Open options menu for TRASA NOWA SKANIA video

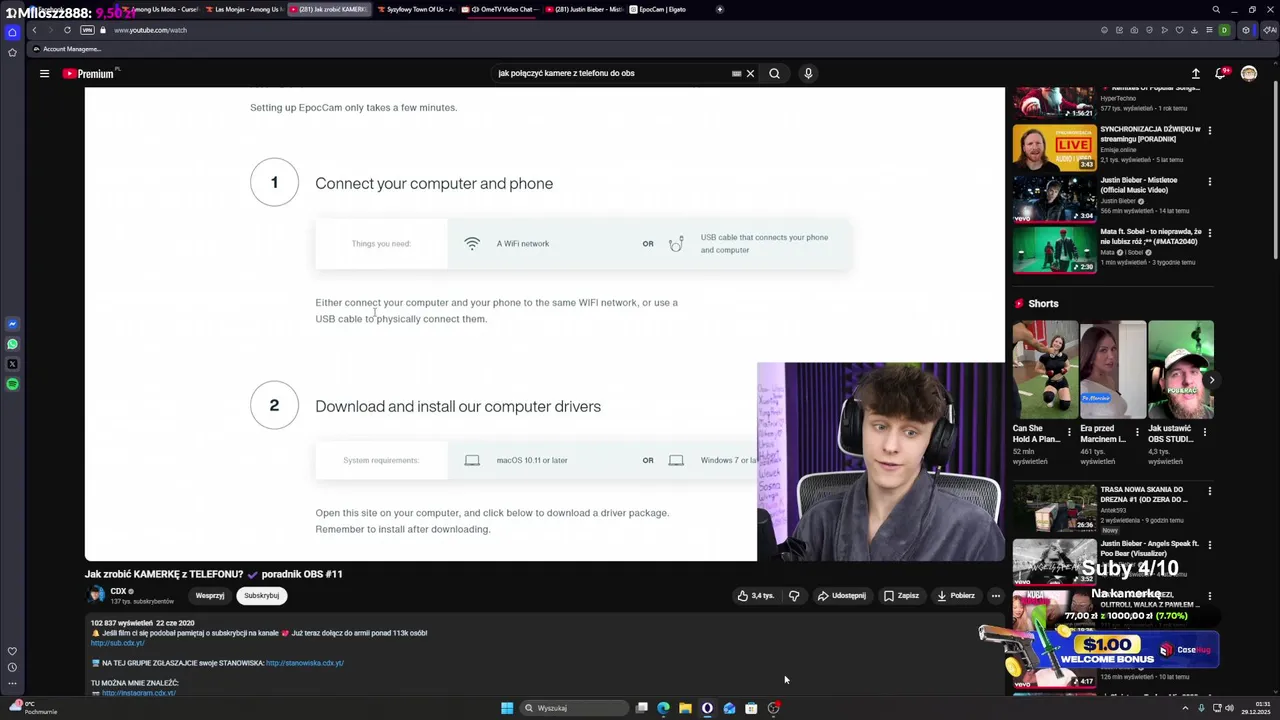coord(1210,492)
